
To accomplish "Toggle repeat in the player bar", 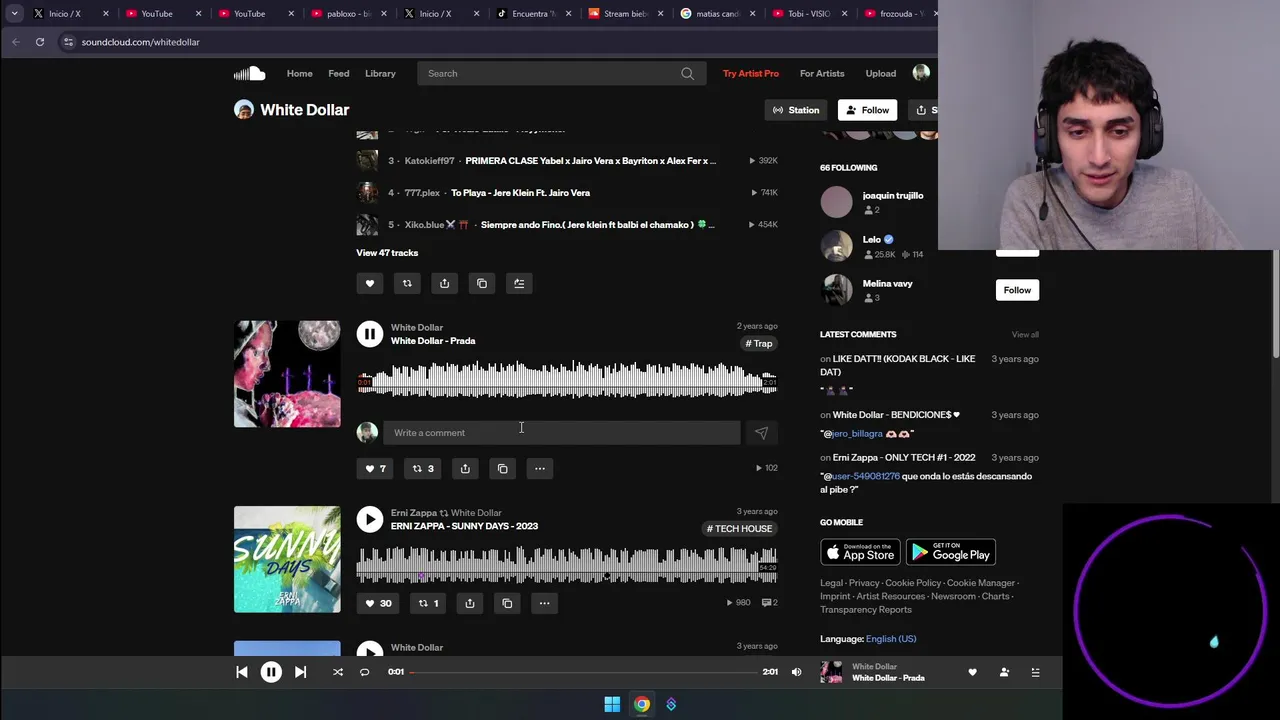I will [x=365, y=672].
